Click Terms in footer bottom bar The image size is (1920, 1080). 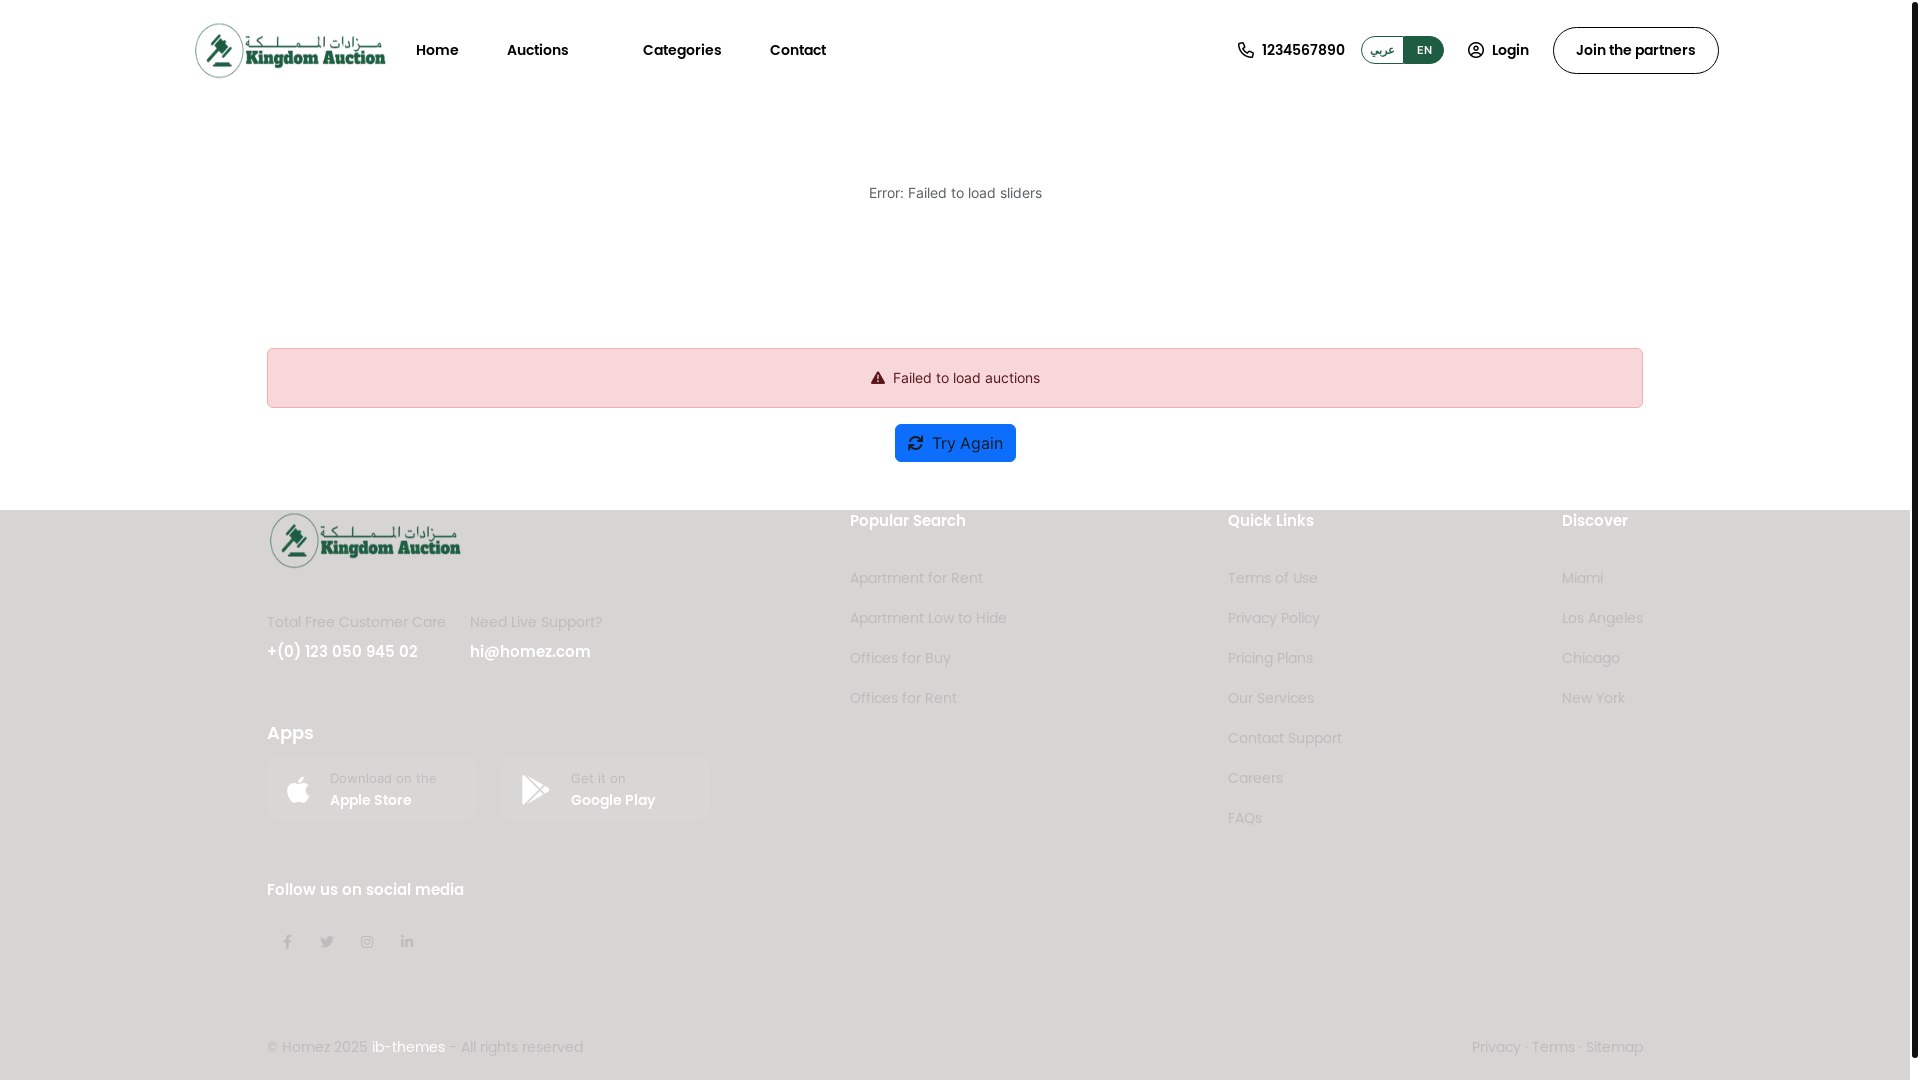pyautogui.click(x=1553, y=1047)
